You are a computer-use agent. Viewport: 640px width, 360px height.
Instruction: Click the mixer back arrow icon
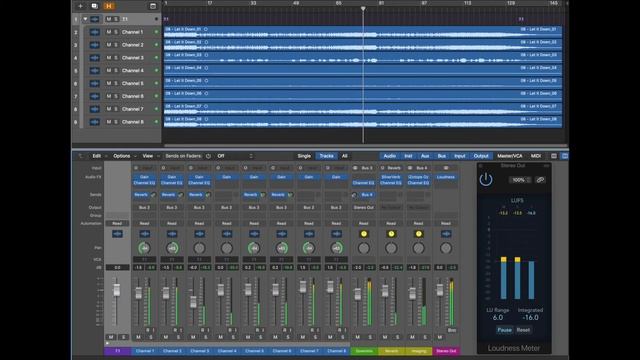(80, 156)
